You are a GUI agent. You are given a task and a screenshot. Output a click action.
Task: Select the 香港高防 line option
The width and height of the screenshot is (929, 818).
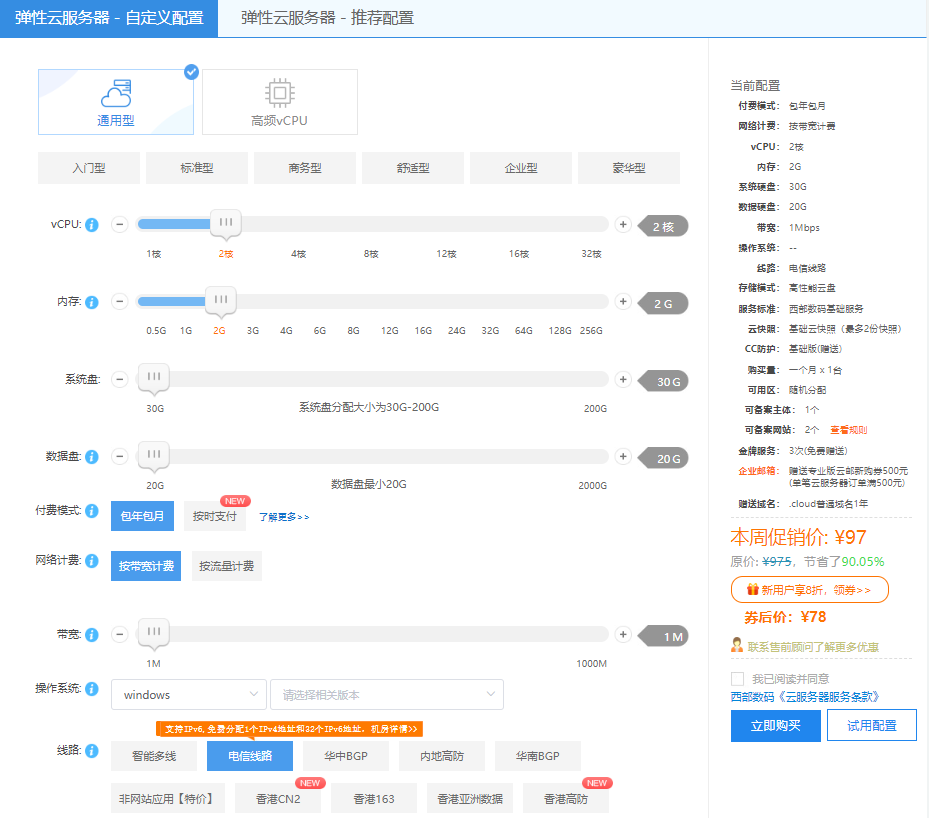(566, 798)
